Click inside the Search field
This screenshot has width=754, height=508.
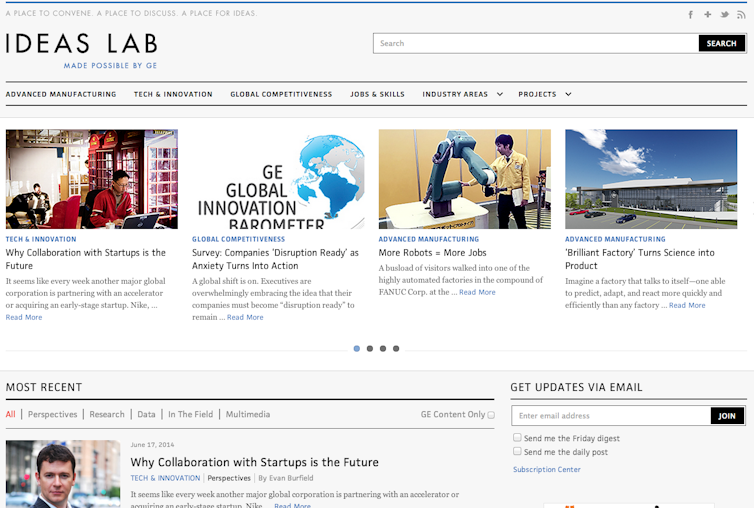coord(536,43)
